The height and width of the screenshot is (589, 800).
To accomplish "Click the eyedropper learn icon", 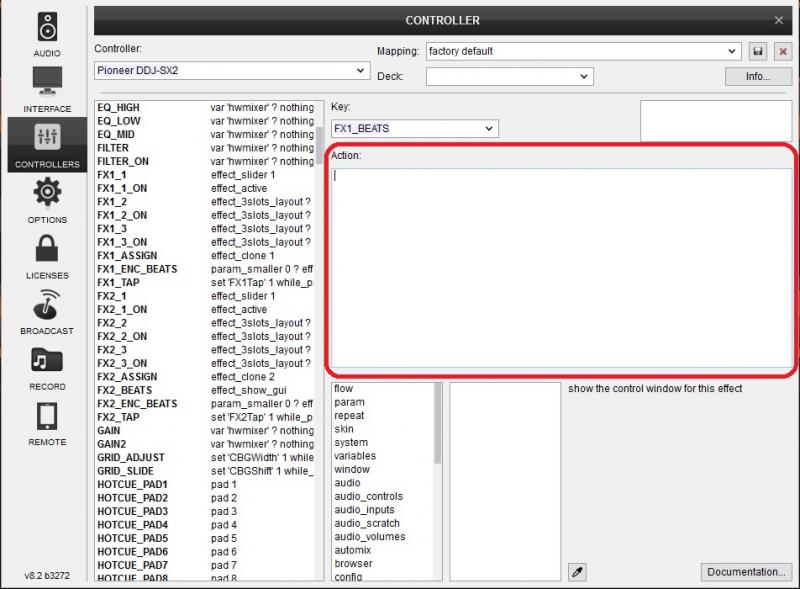I will (x=577, y=572).
